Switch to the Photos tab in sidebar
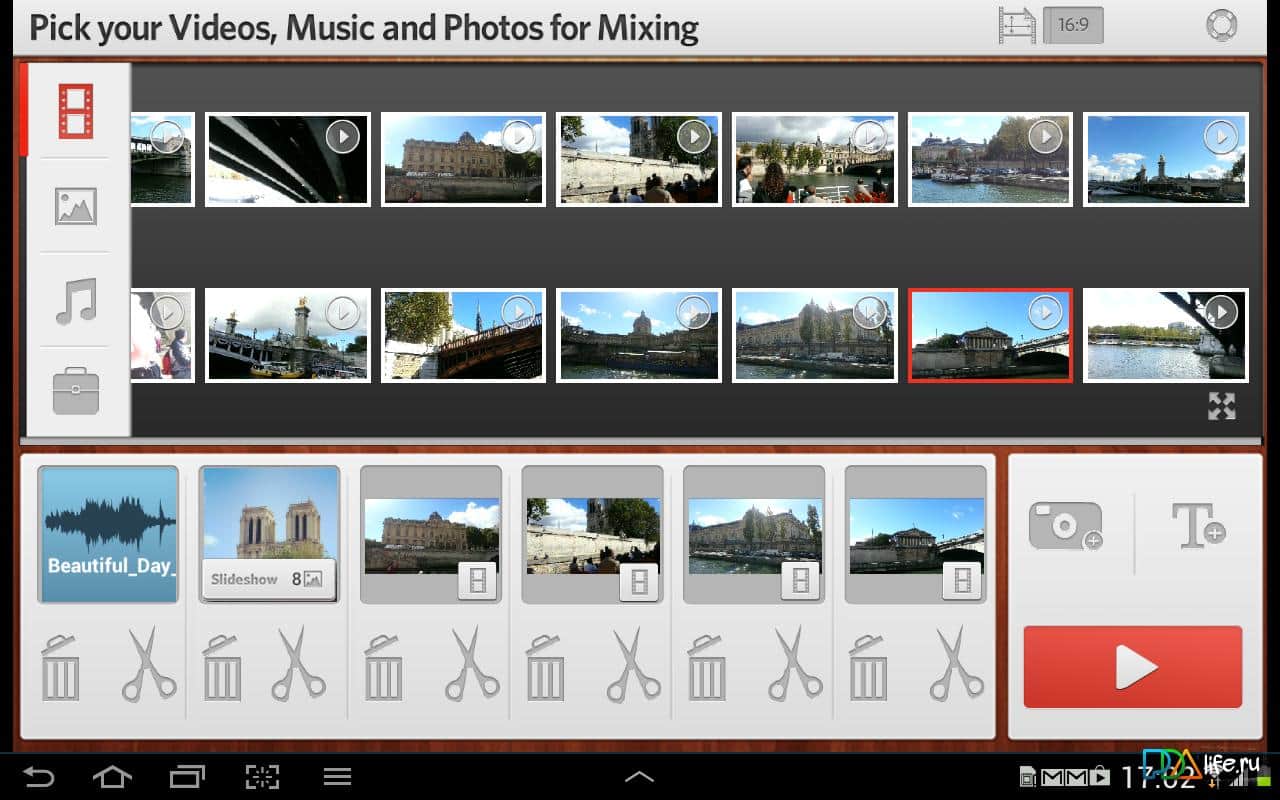The width and height of the screenshot is (1280, 800). pos(76,206)
